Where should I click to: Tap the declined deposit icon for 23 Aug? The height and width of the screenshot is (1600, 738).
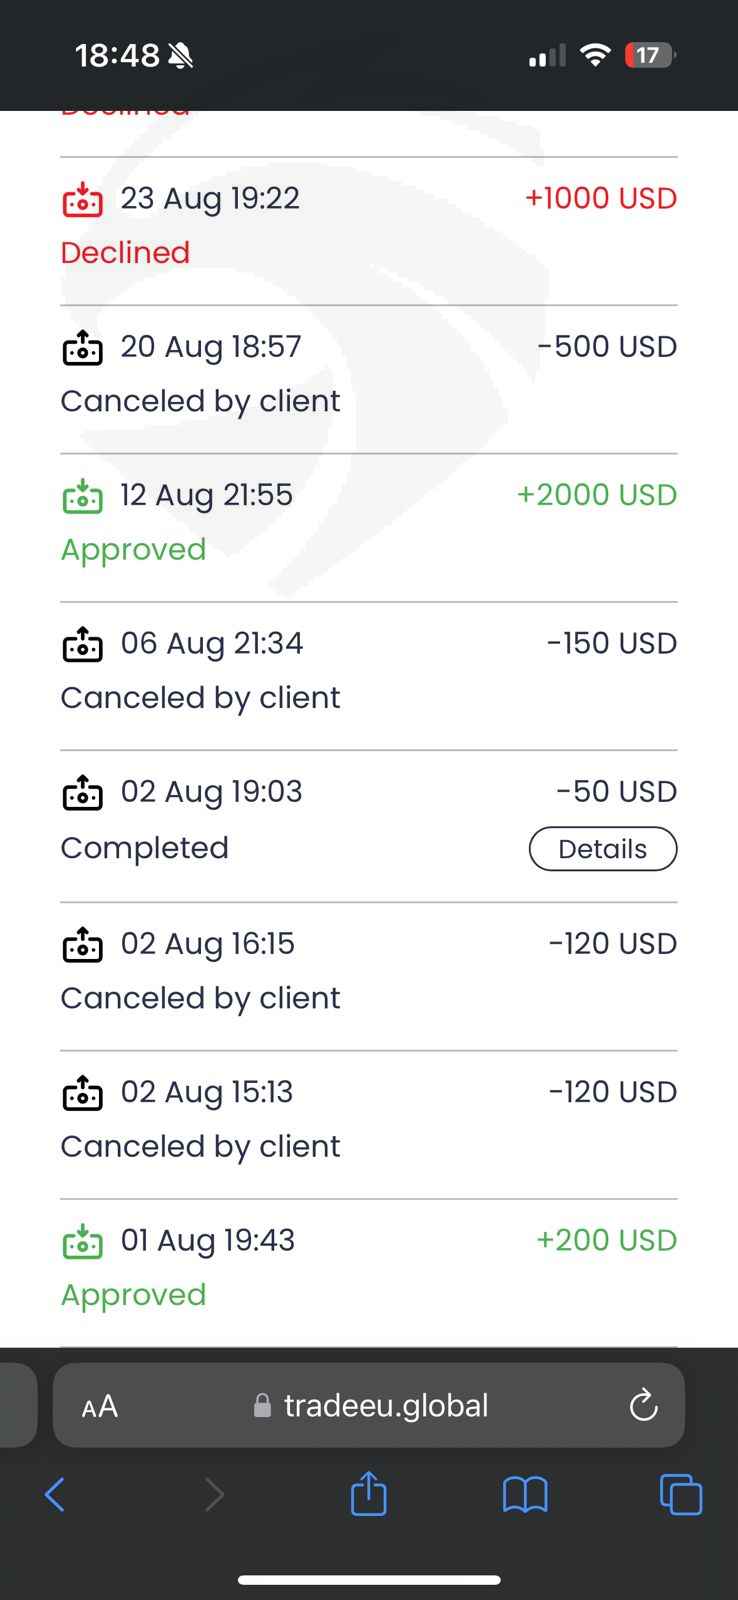coord(82,199)
